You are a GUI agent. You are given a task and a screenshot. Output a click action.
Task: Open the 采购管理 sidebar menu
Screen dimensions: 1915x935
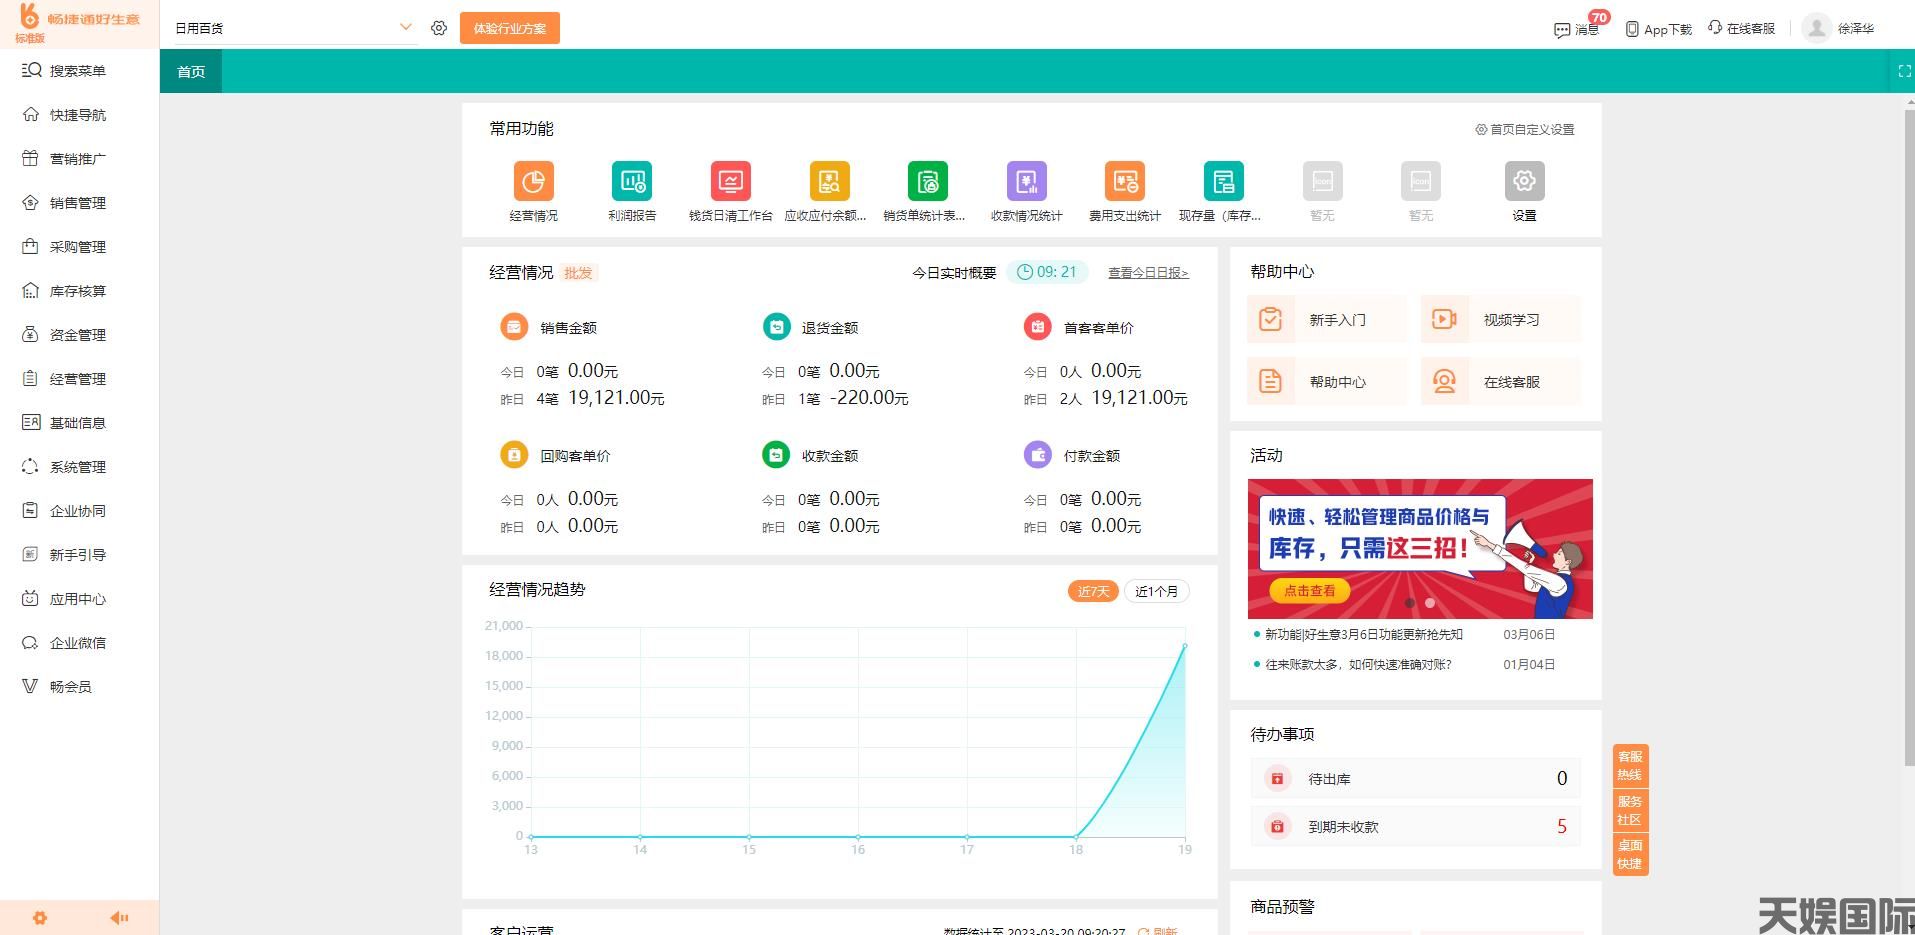tap(79, 246)
